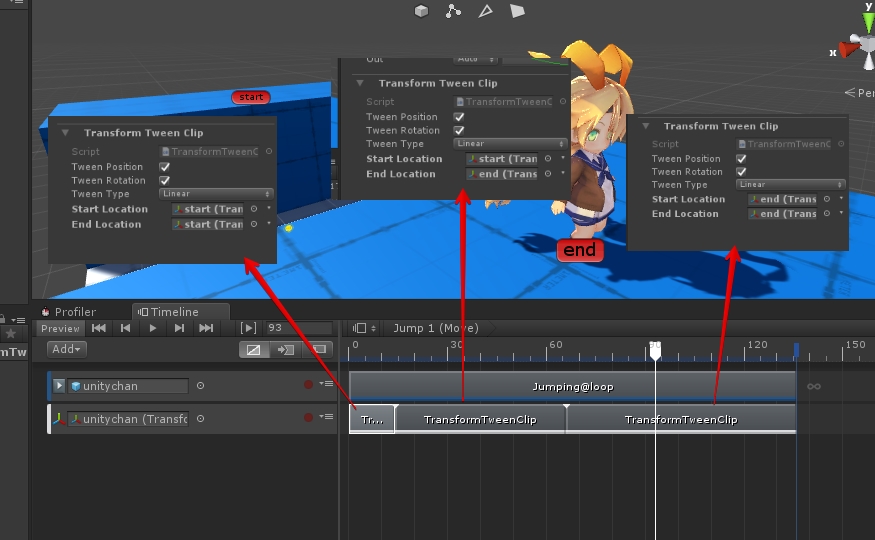This screenshot has height=540, width=875.
Task: Click Script field in start-to-start clip panel
Action: click(x=210, y=152)
